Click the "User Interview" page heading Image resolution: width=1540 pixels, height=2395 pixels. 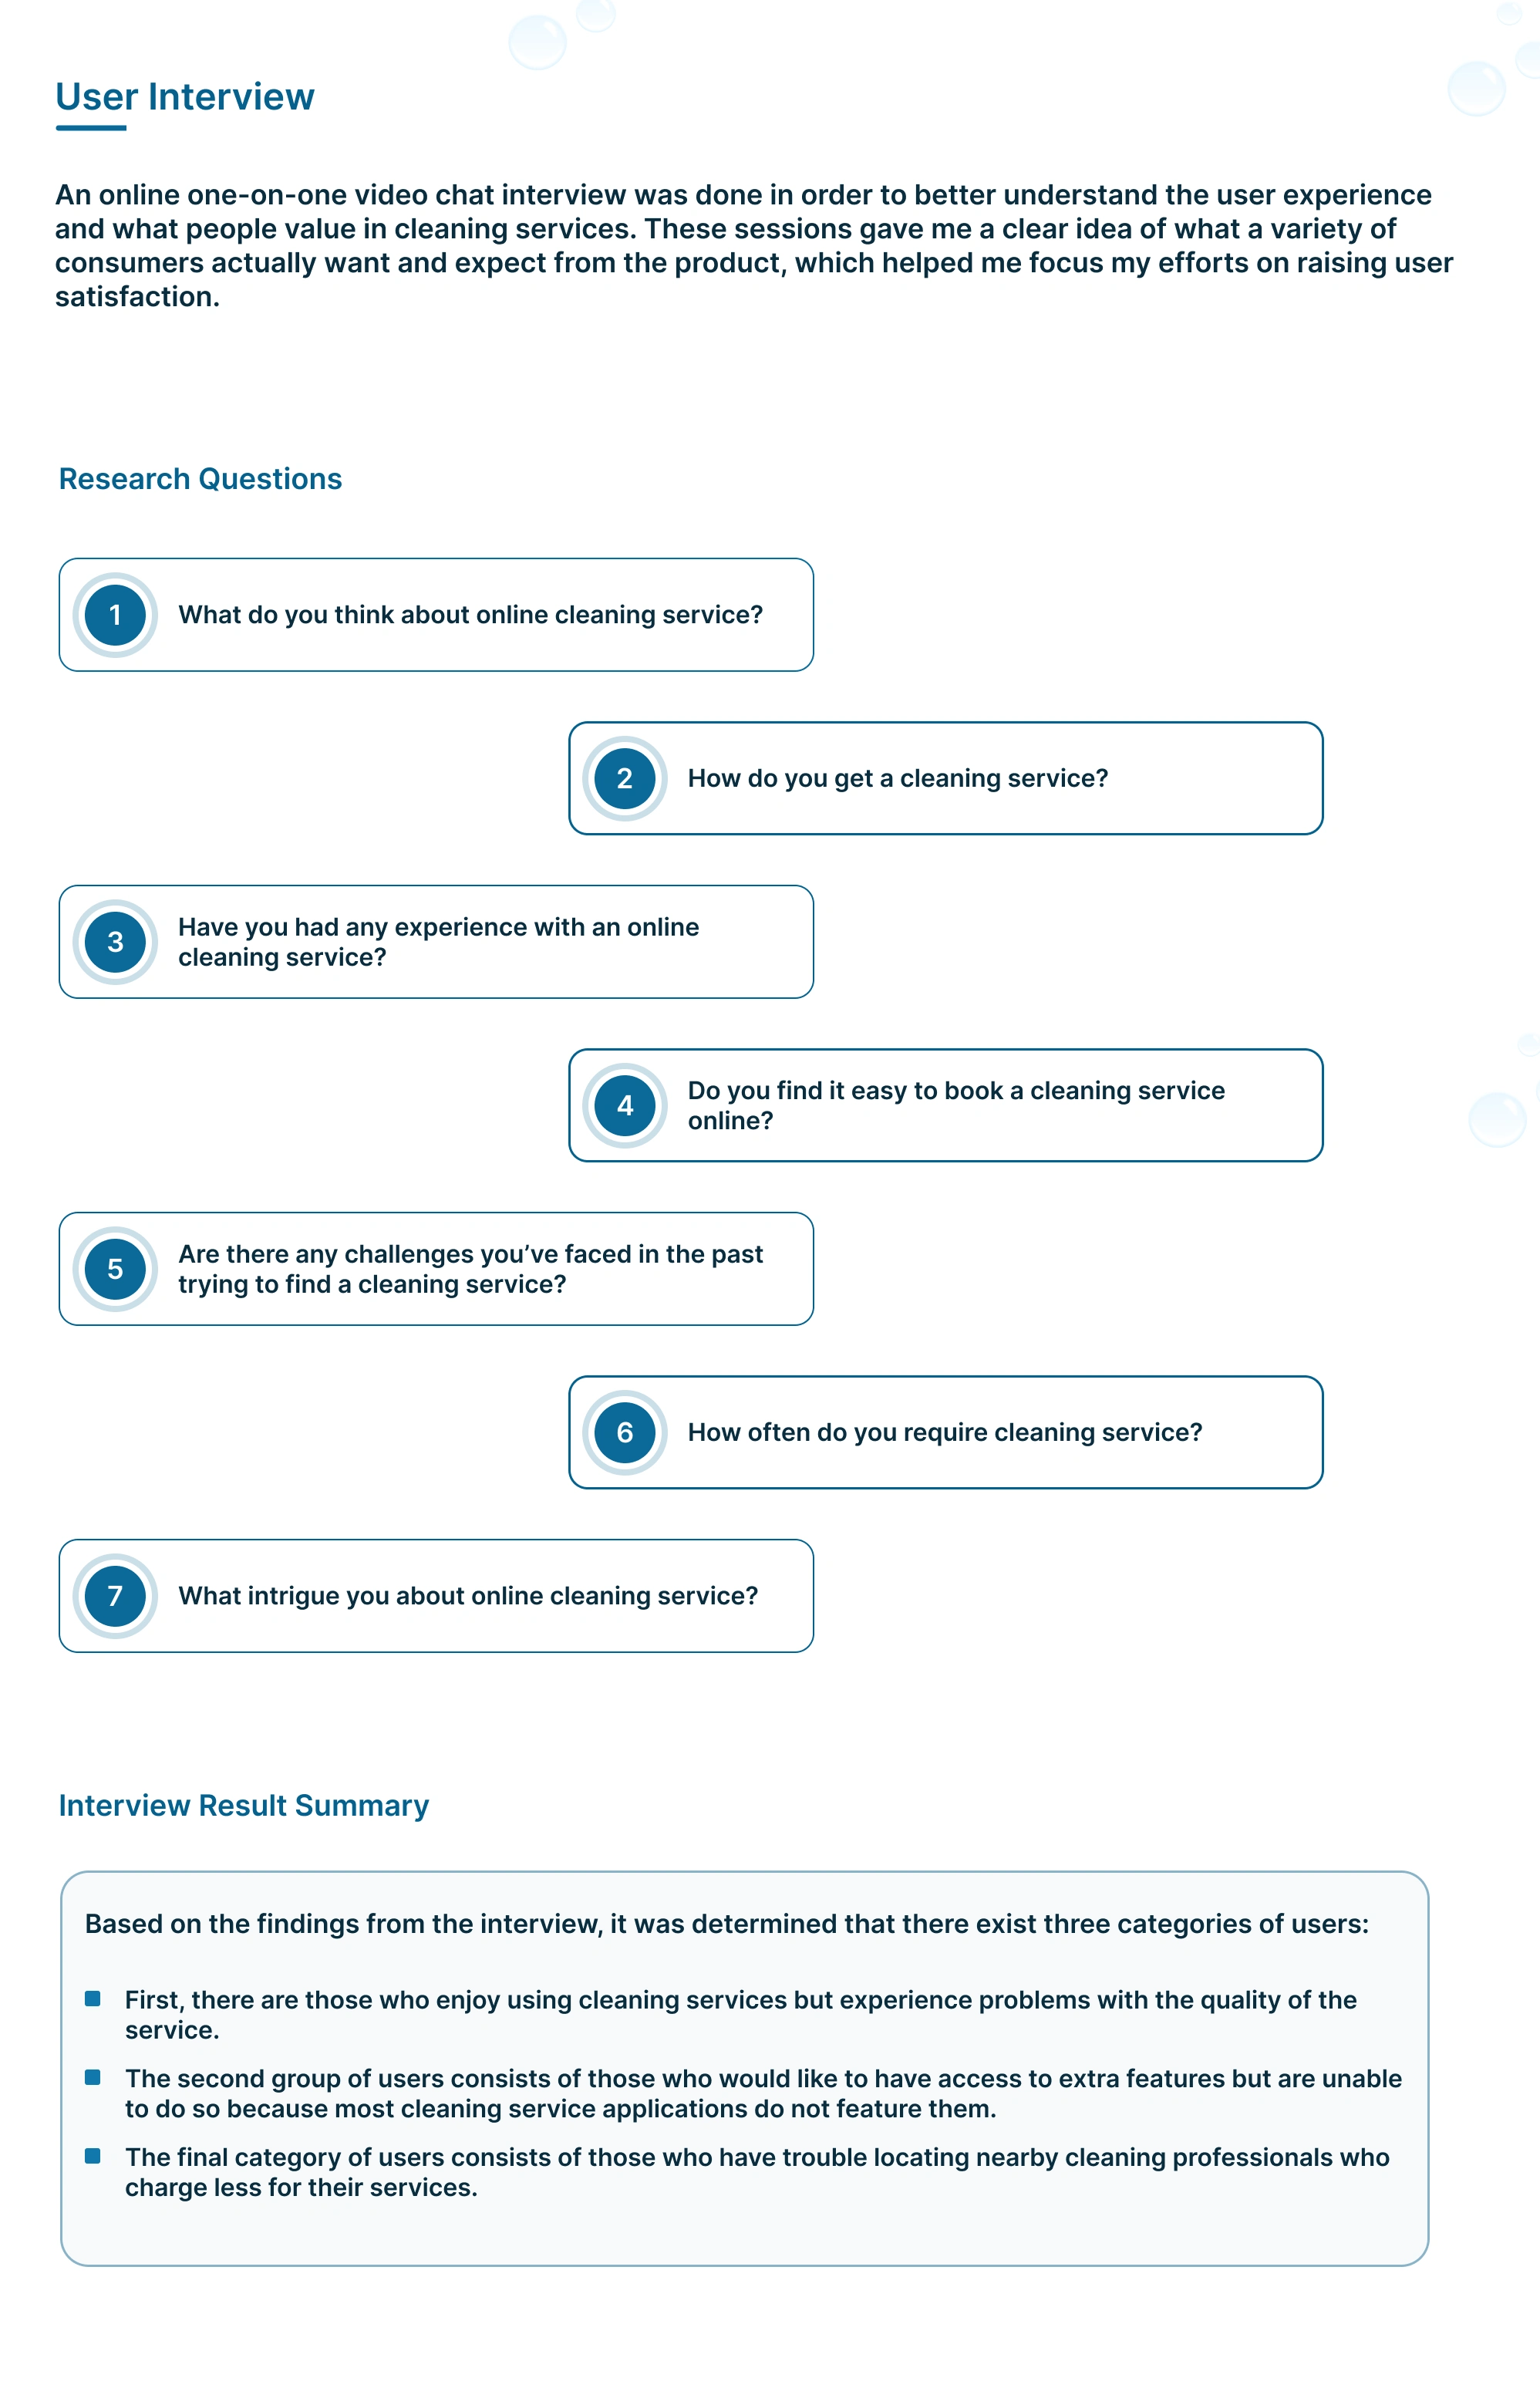click(x=185, y=97)
